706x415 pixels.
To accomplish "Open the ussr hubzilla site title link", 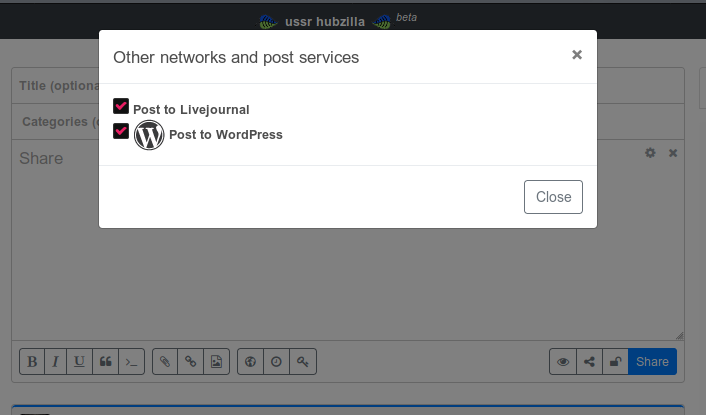I will click(325, 22).
